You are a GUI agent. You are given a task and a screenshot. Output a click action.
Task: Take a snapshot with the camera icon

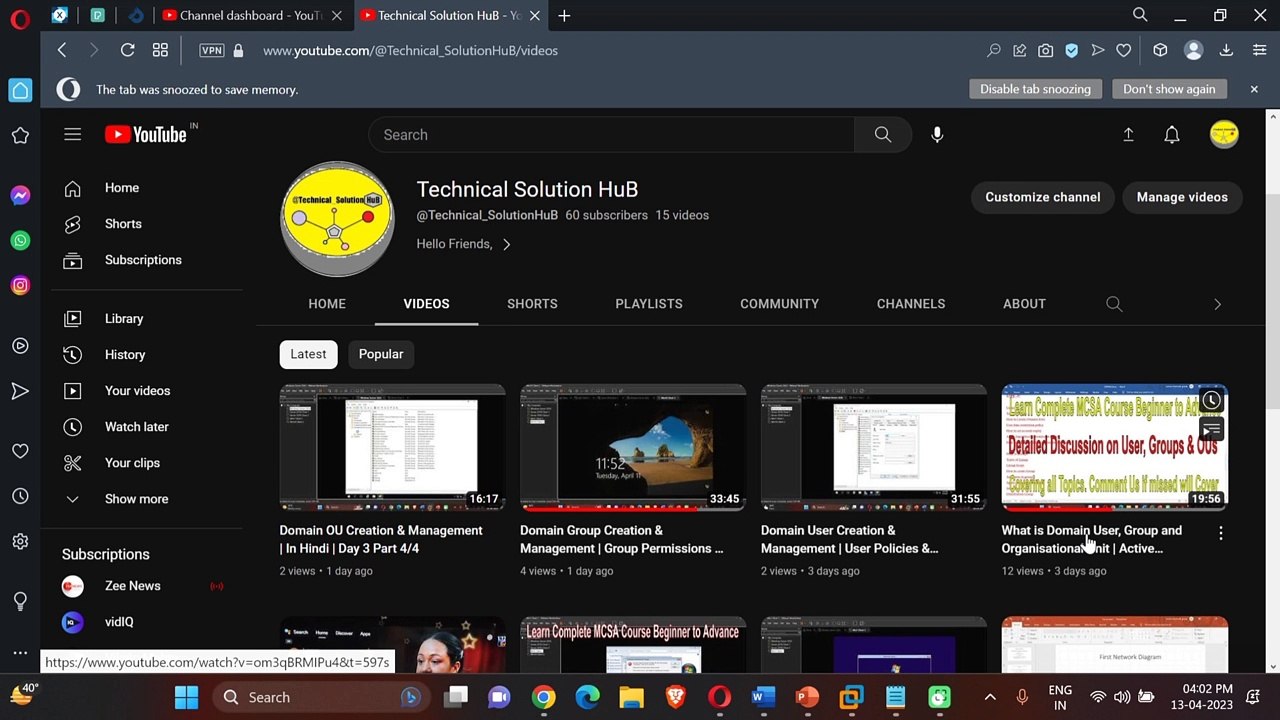coord(1045,50)
